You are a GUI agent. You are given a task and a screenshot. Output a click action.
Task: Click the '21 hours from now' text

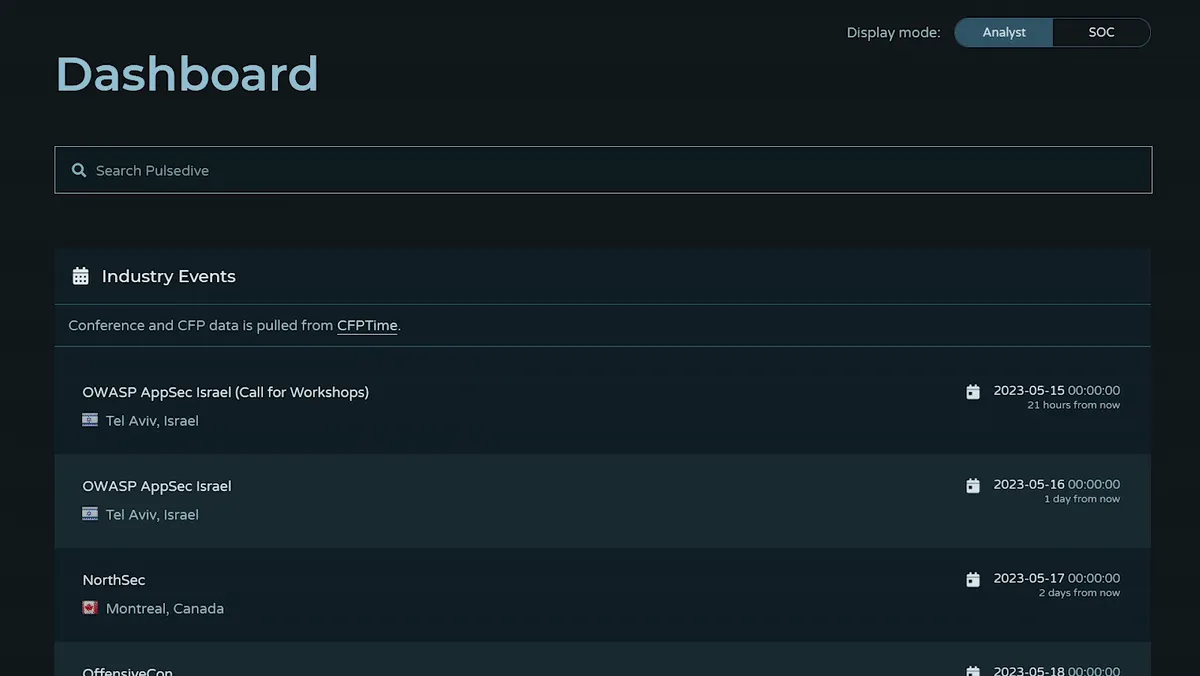pyautogui.click(x=1074, y=406)
